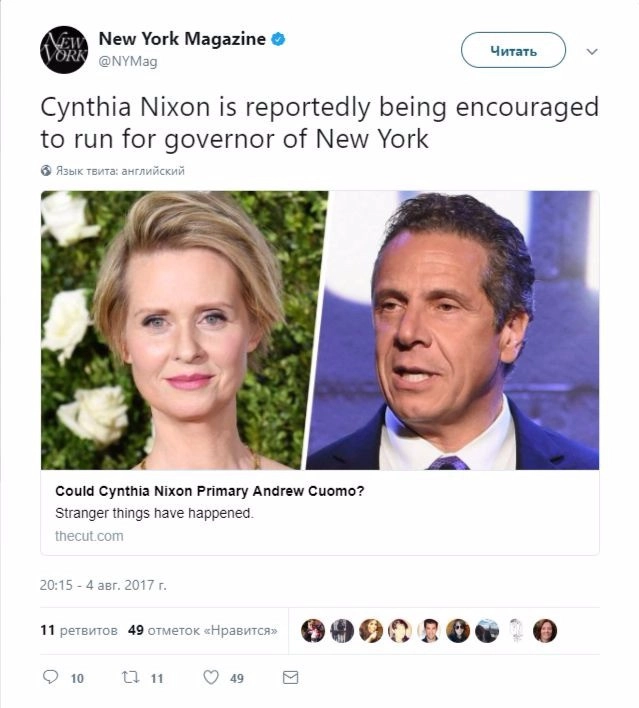Open the last liker's avatar

pos(545,630)
